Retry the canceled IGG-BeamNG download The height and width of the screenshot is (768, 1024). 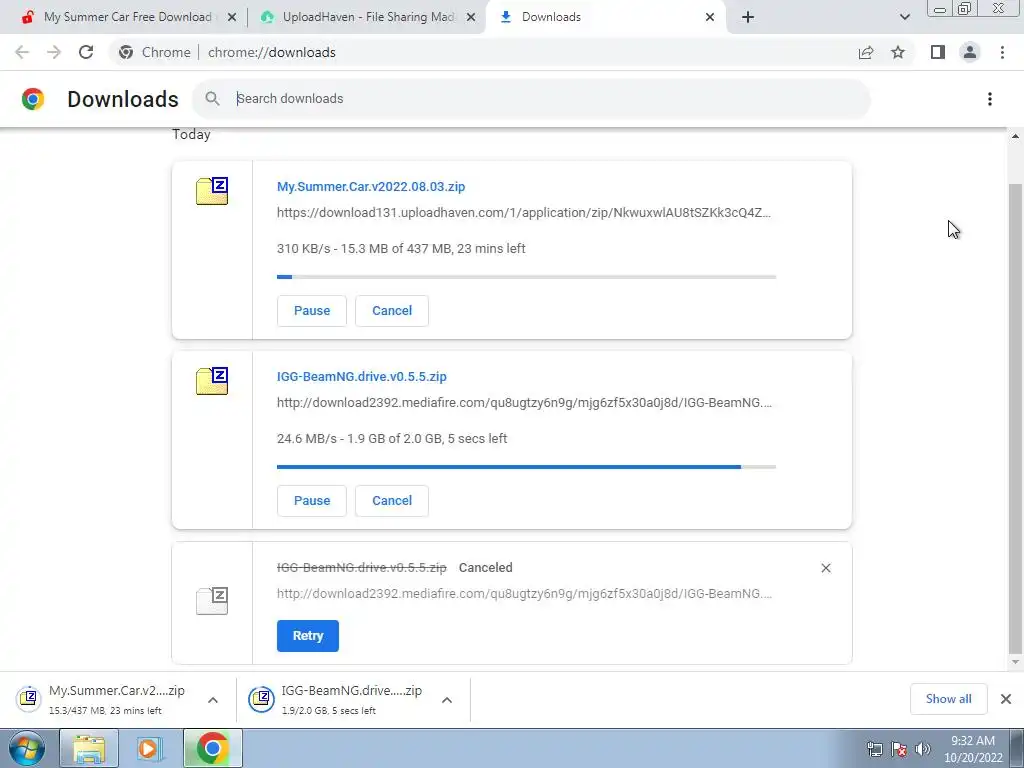coord(308,636)
